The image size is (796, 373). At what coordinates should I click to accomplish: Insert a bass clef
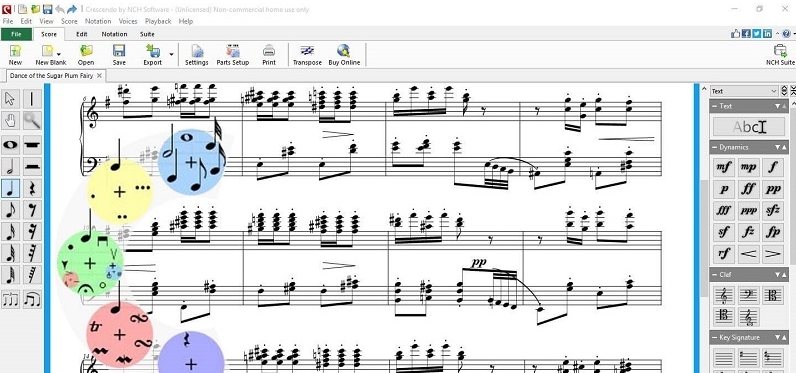(748, 295)
